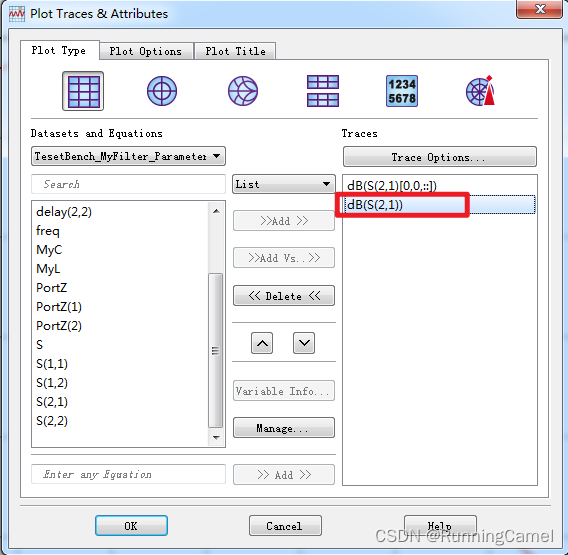The width and height of the screenshot is (568, 555).
Task: Click scrollbar down arrow in variable list
Action: 216,437
